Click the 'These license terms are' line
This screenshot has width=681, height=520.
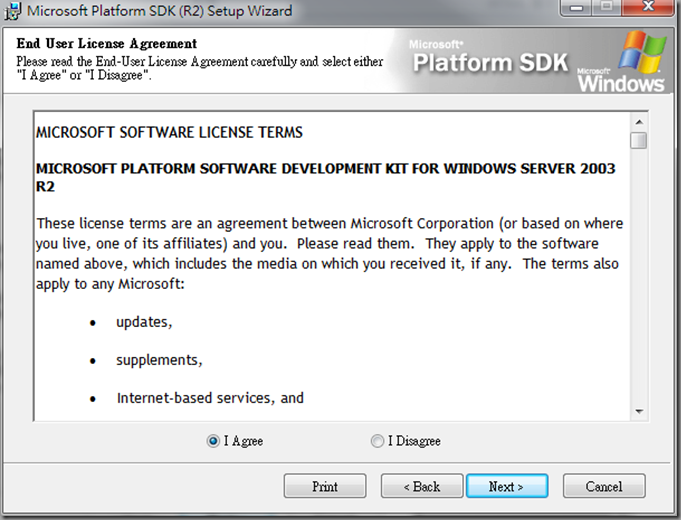coord(330,223)
